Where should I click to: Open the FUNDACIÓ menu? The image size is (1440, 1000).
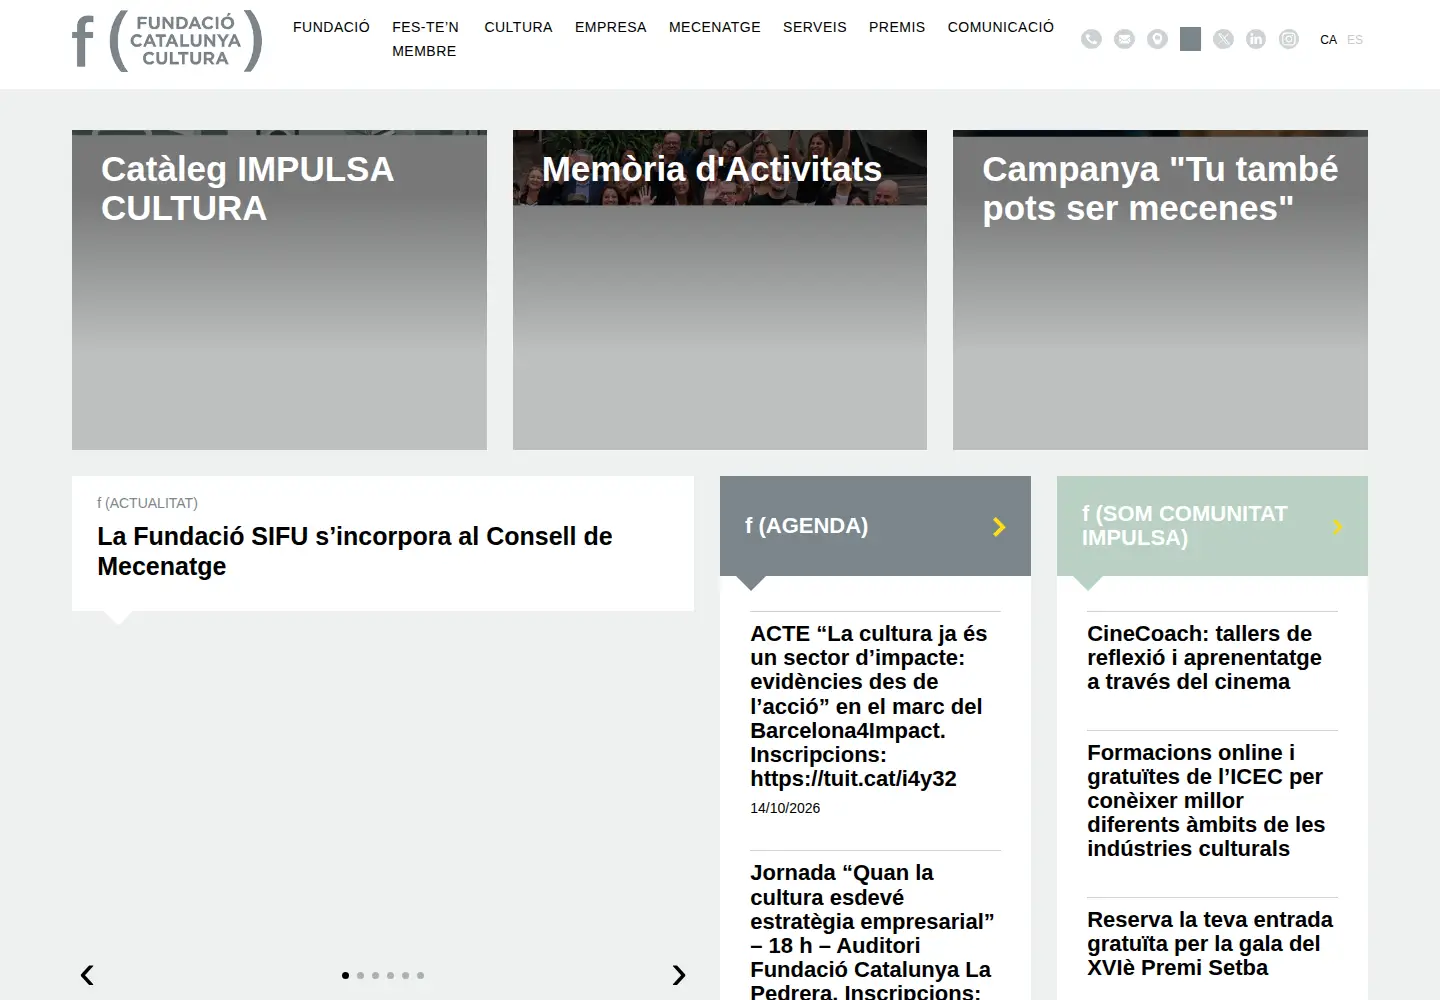331,27
